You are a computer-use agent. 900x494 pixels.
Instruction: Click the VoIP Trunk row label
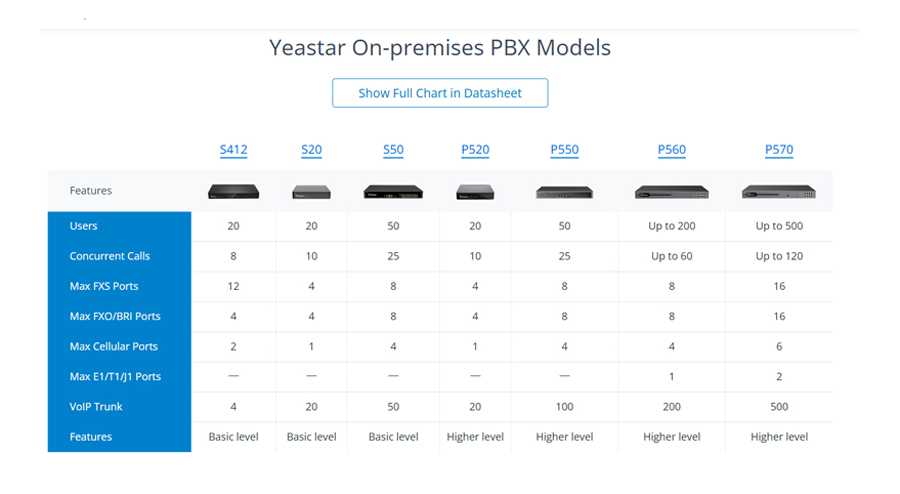(96, 407)
